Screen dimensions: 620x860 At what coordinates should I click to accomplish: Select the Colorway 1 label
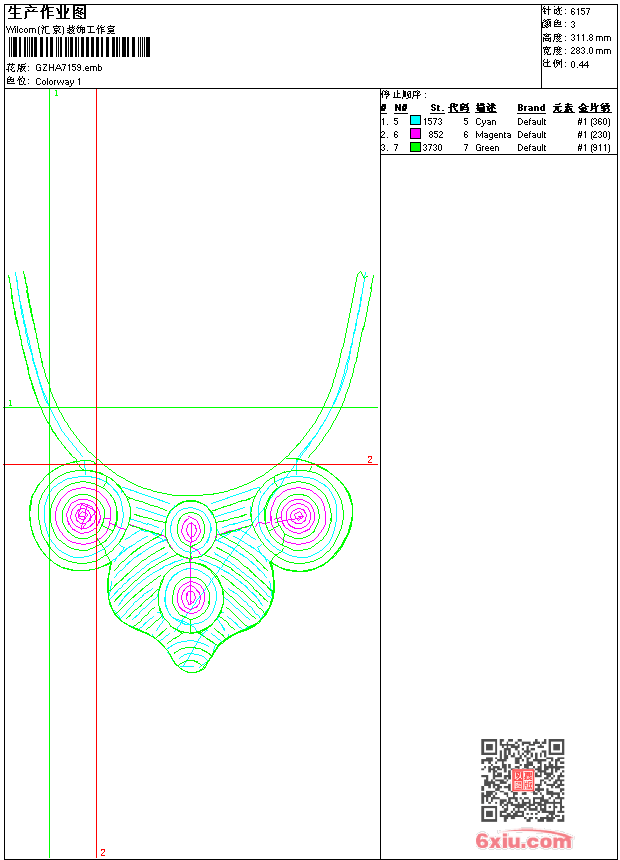tap(58, 81)
